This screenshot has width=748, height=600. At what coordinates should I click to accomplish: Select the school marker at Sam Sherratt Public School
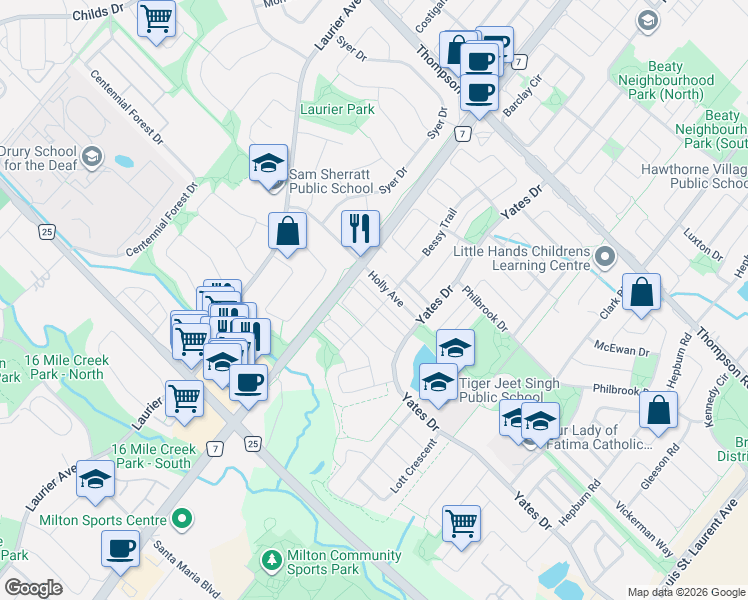[269, 164]
